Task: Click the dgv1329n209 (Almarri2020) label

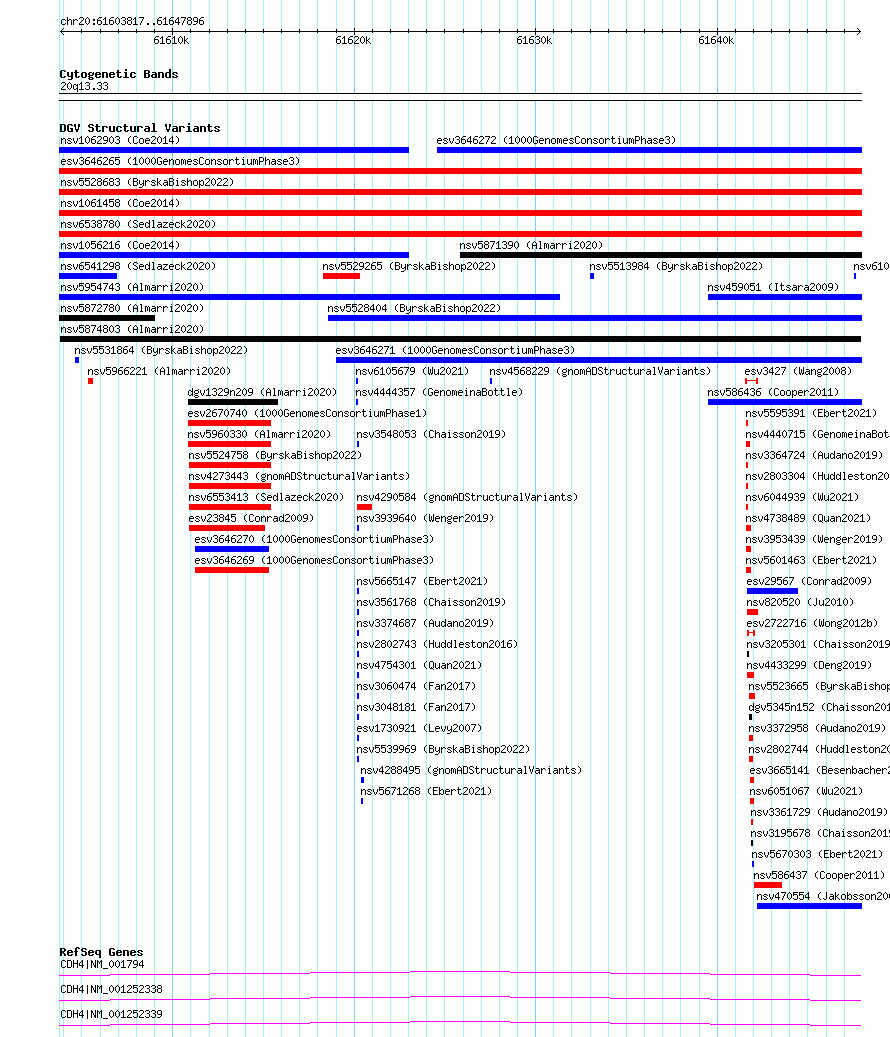Action: [x=262, y=393]
